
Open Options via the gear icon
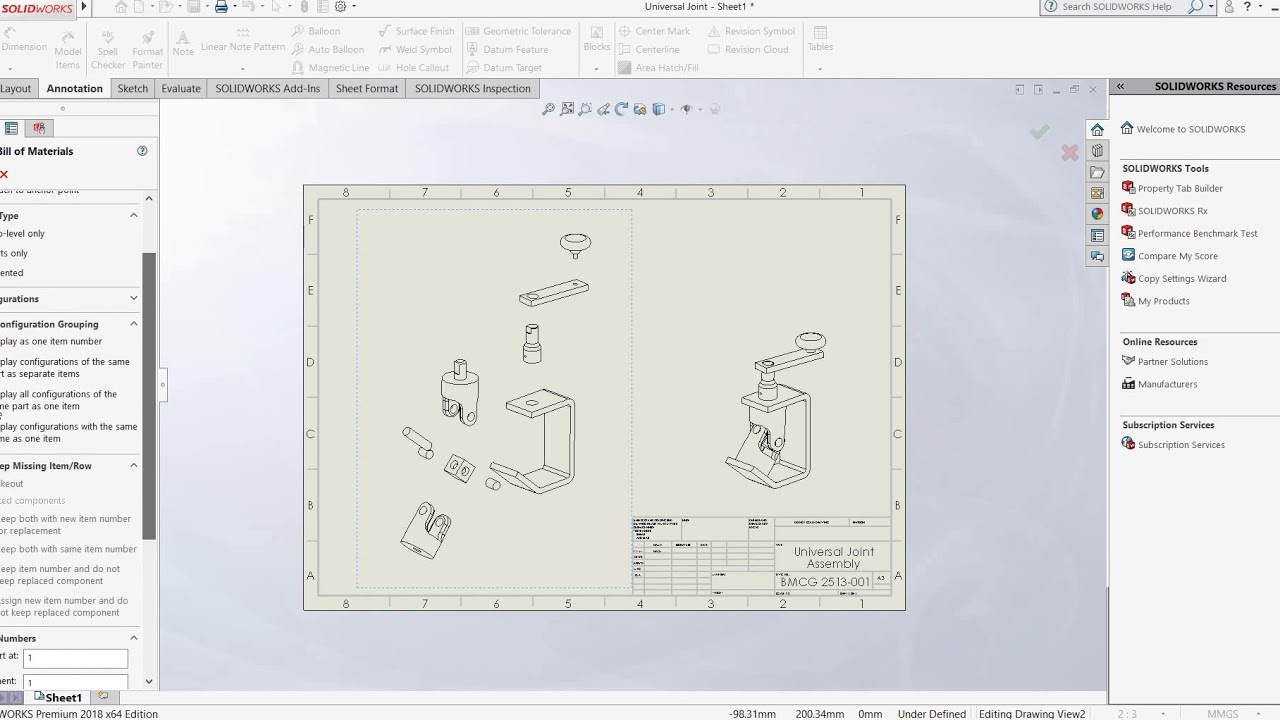click(x=340, y=7)
